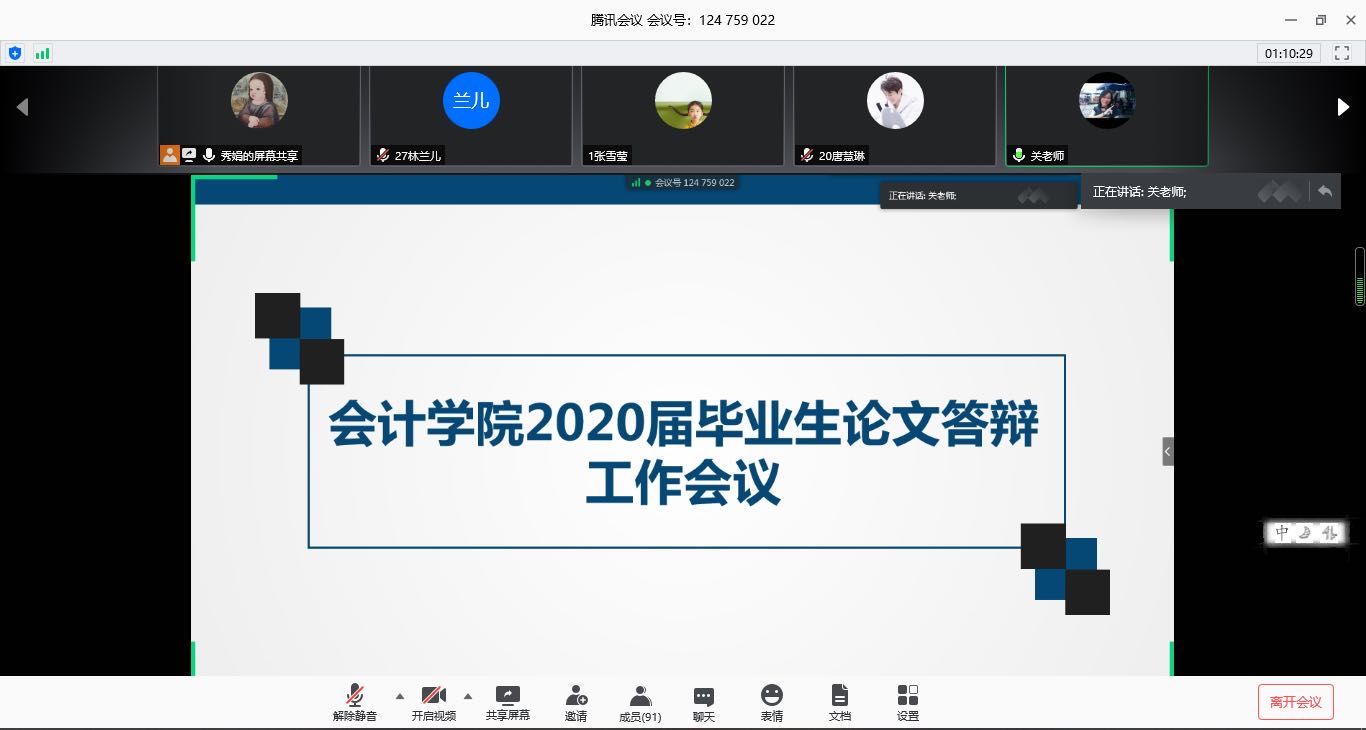
Task: Invite participants using the 邀请 icon
Action: [x=575, y=701]
